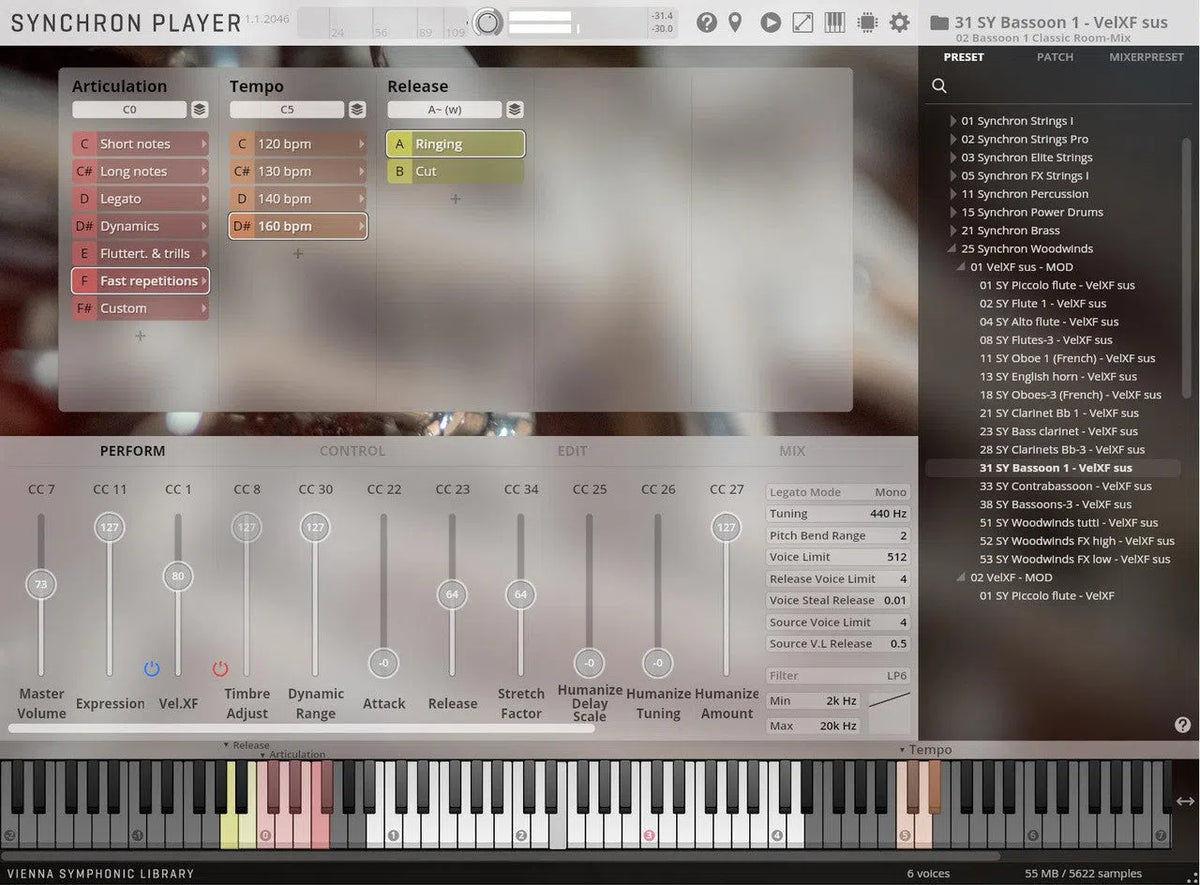Click the CPU chip icon in the toolbar
Screen dimensions: 1200x885
click(866, 22)
